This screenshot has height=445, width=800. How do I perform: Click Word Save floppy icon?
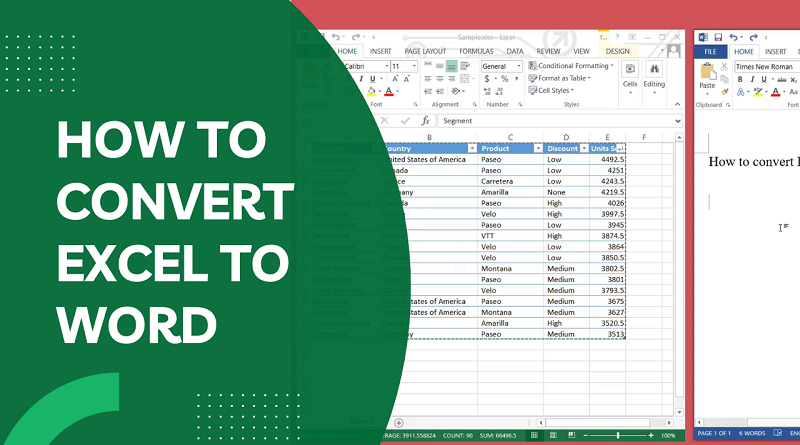point(718,37)
